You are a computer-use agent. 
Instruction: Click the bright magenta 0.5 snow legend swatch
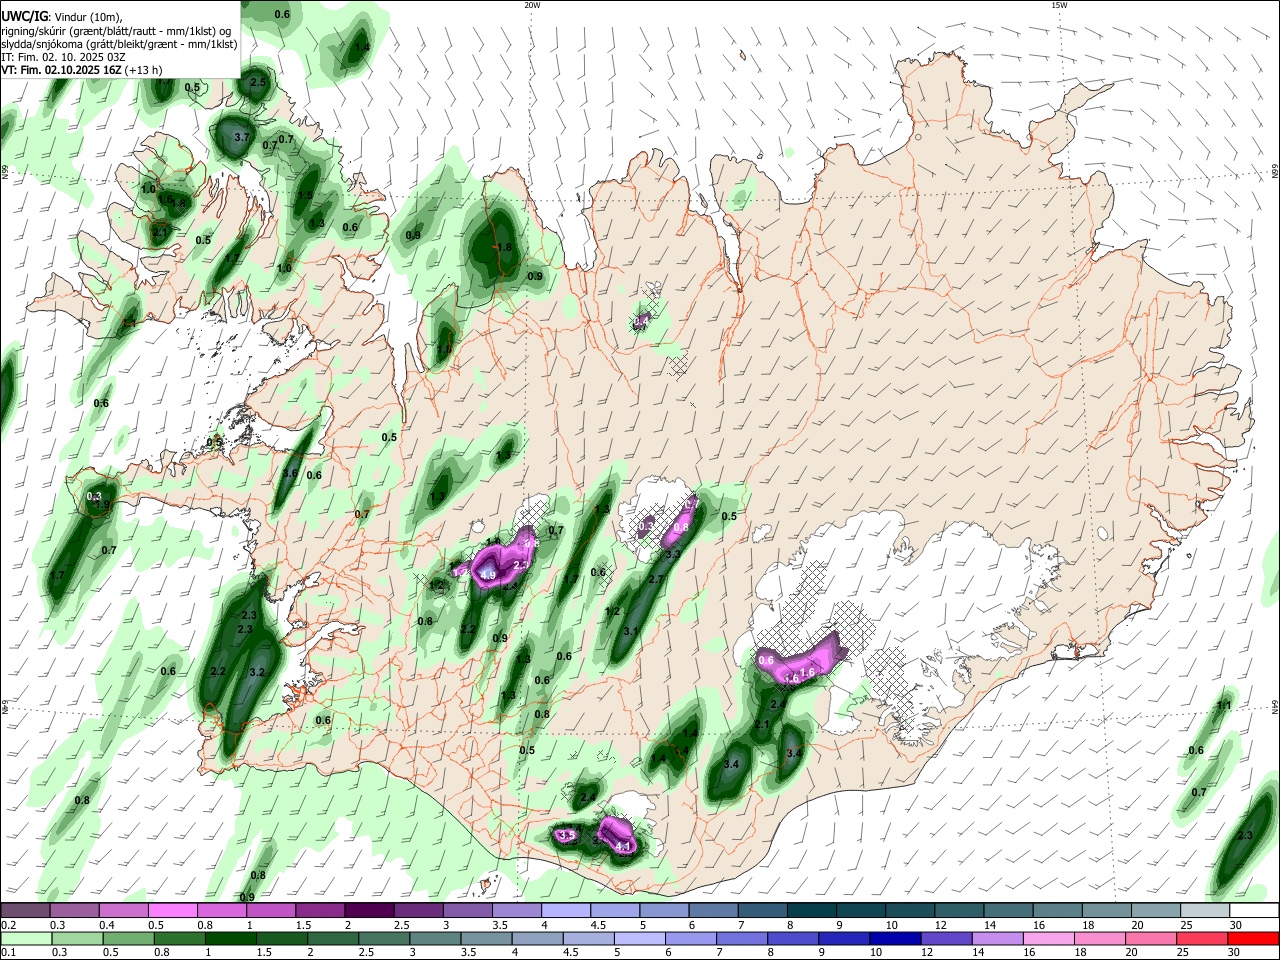(x=172, y=911)
